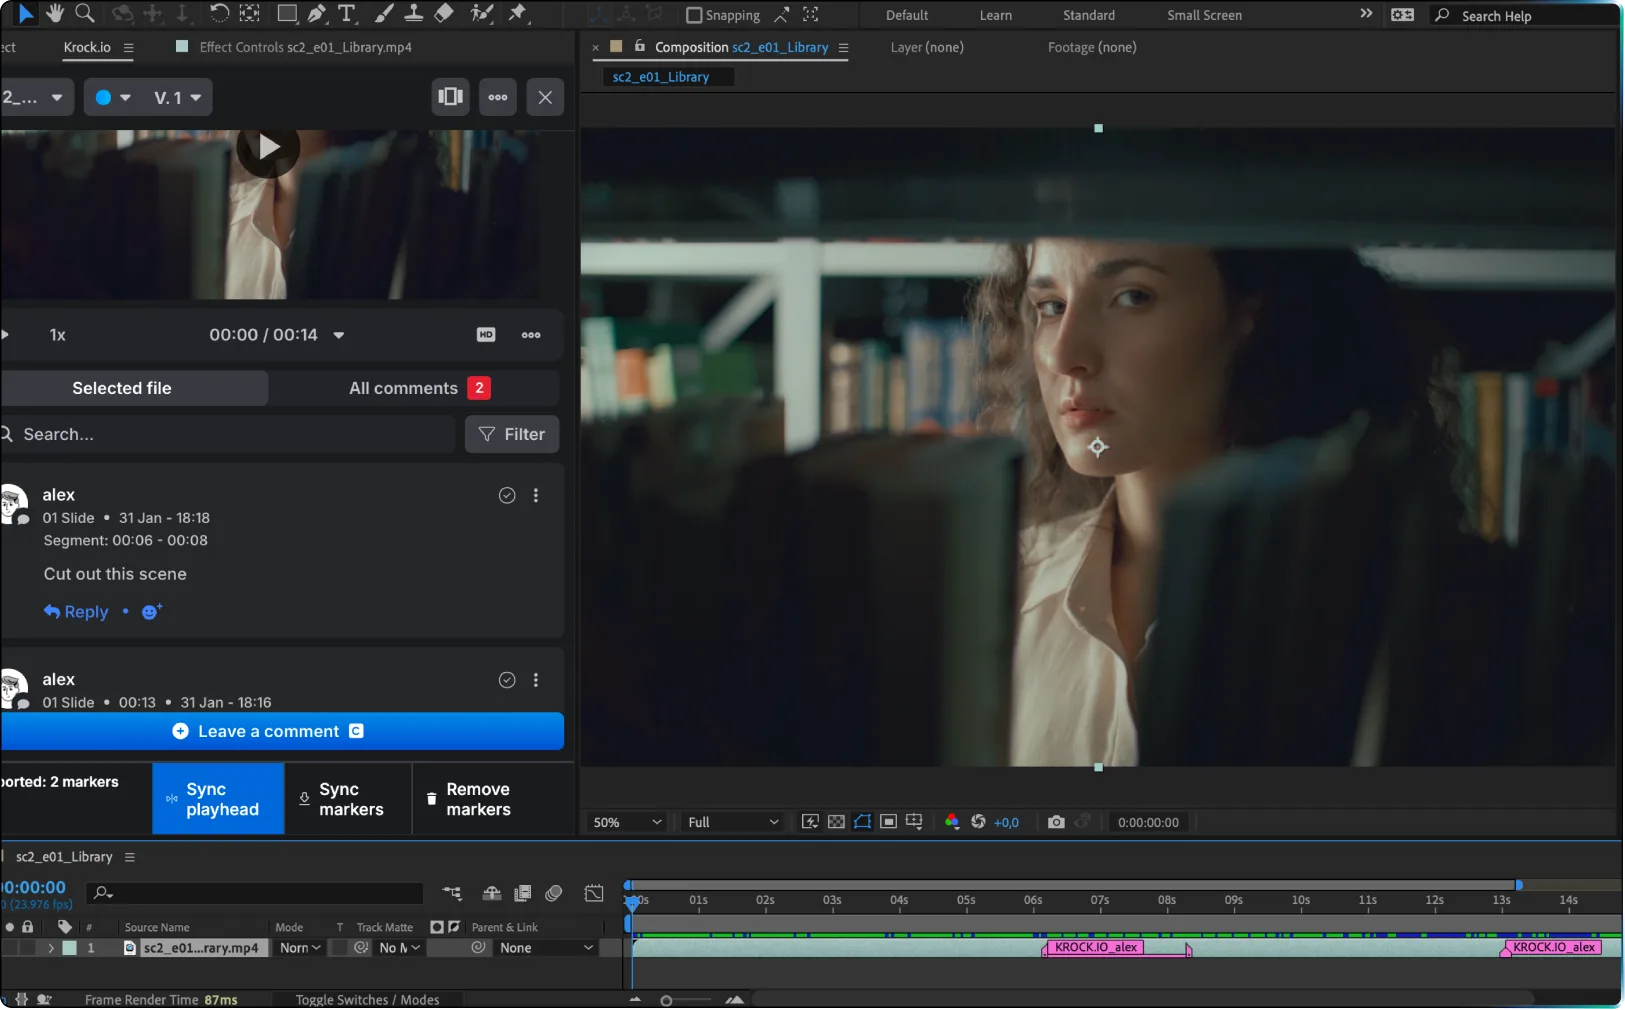Screen dimensions: 1625x1010
Task: Pick the Brush tool
Action: coord(385,14)
